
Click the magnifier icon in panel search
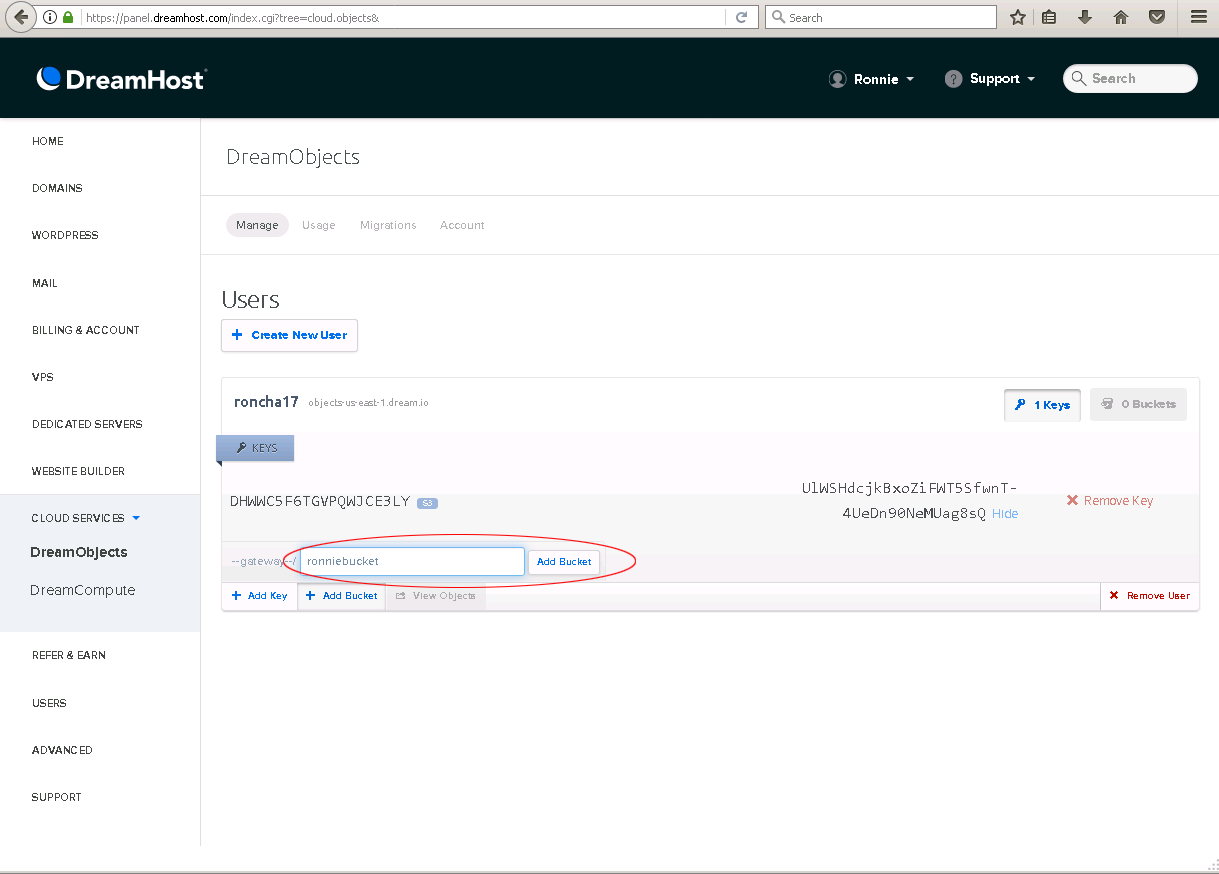click(x=1078, y=79)
